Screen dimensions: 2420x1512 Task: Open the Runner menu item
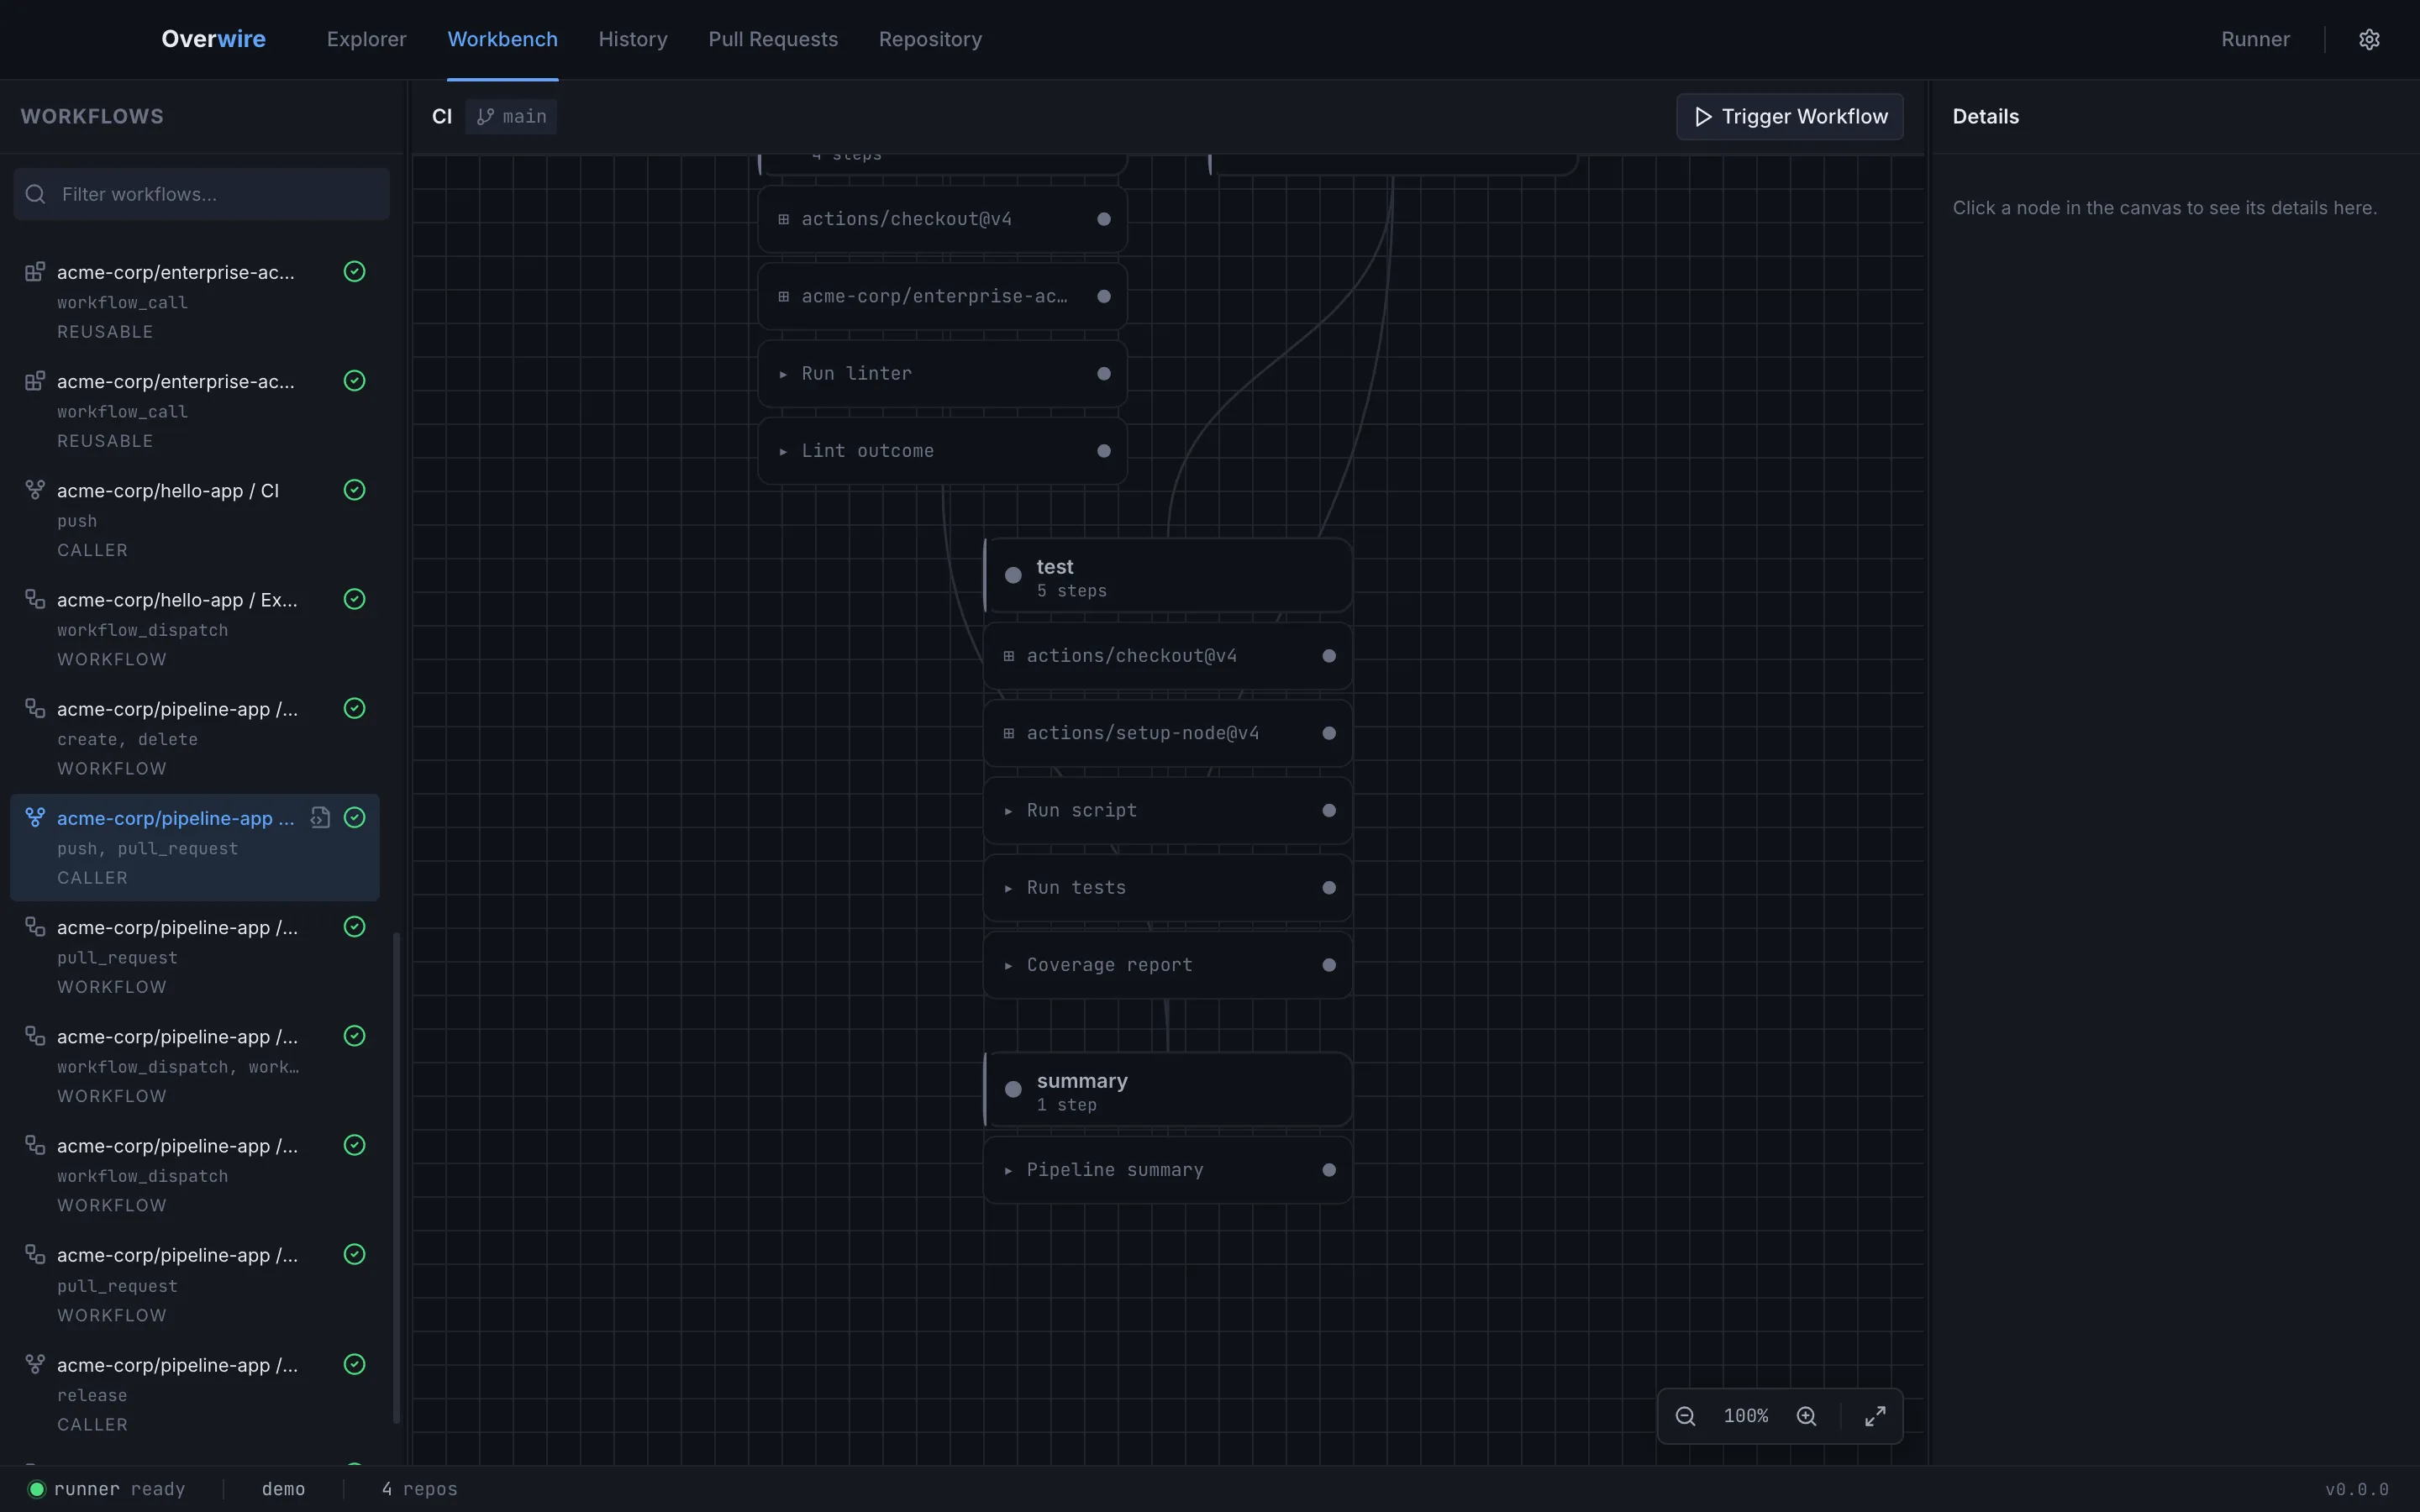(2255, 39)
